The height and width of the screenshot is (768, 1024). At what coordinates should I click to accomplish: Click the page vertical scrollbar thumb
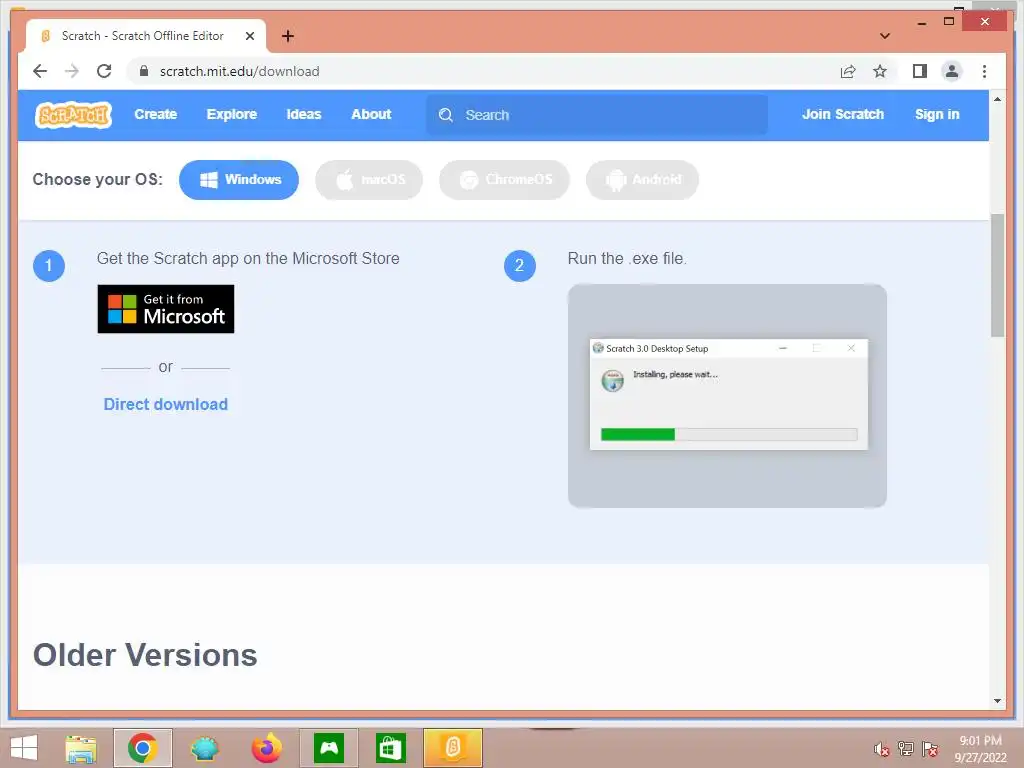point(997,274)
